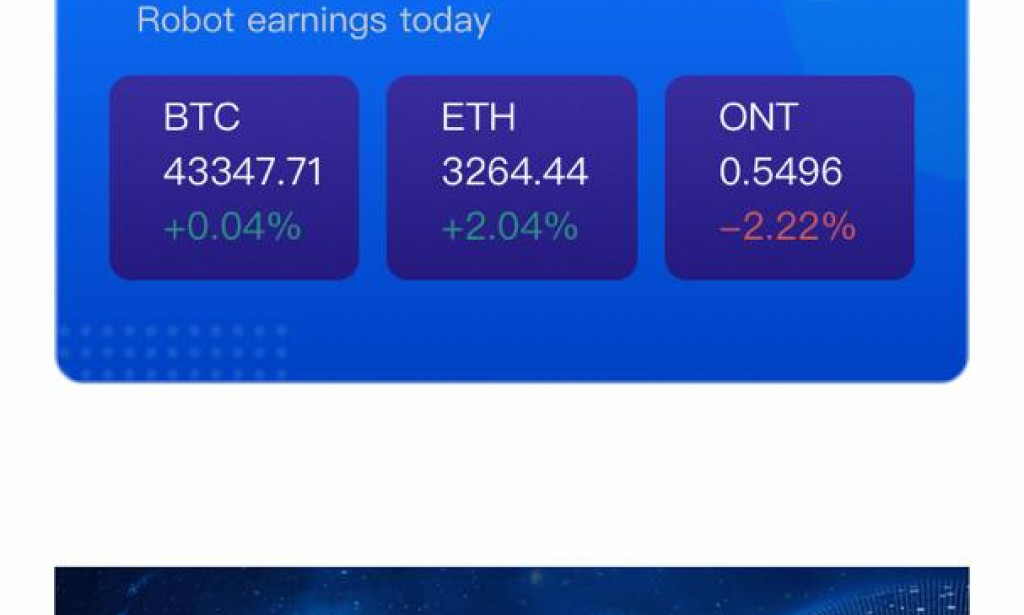Select the ETH price 3264.44

click(x=514, y=172)
